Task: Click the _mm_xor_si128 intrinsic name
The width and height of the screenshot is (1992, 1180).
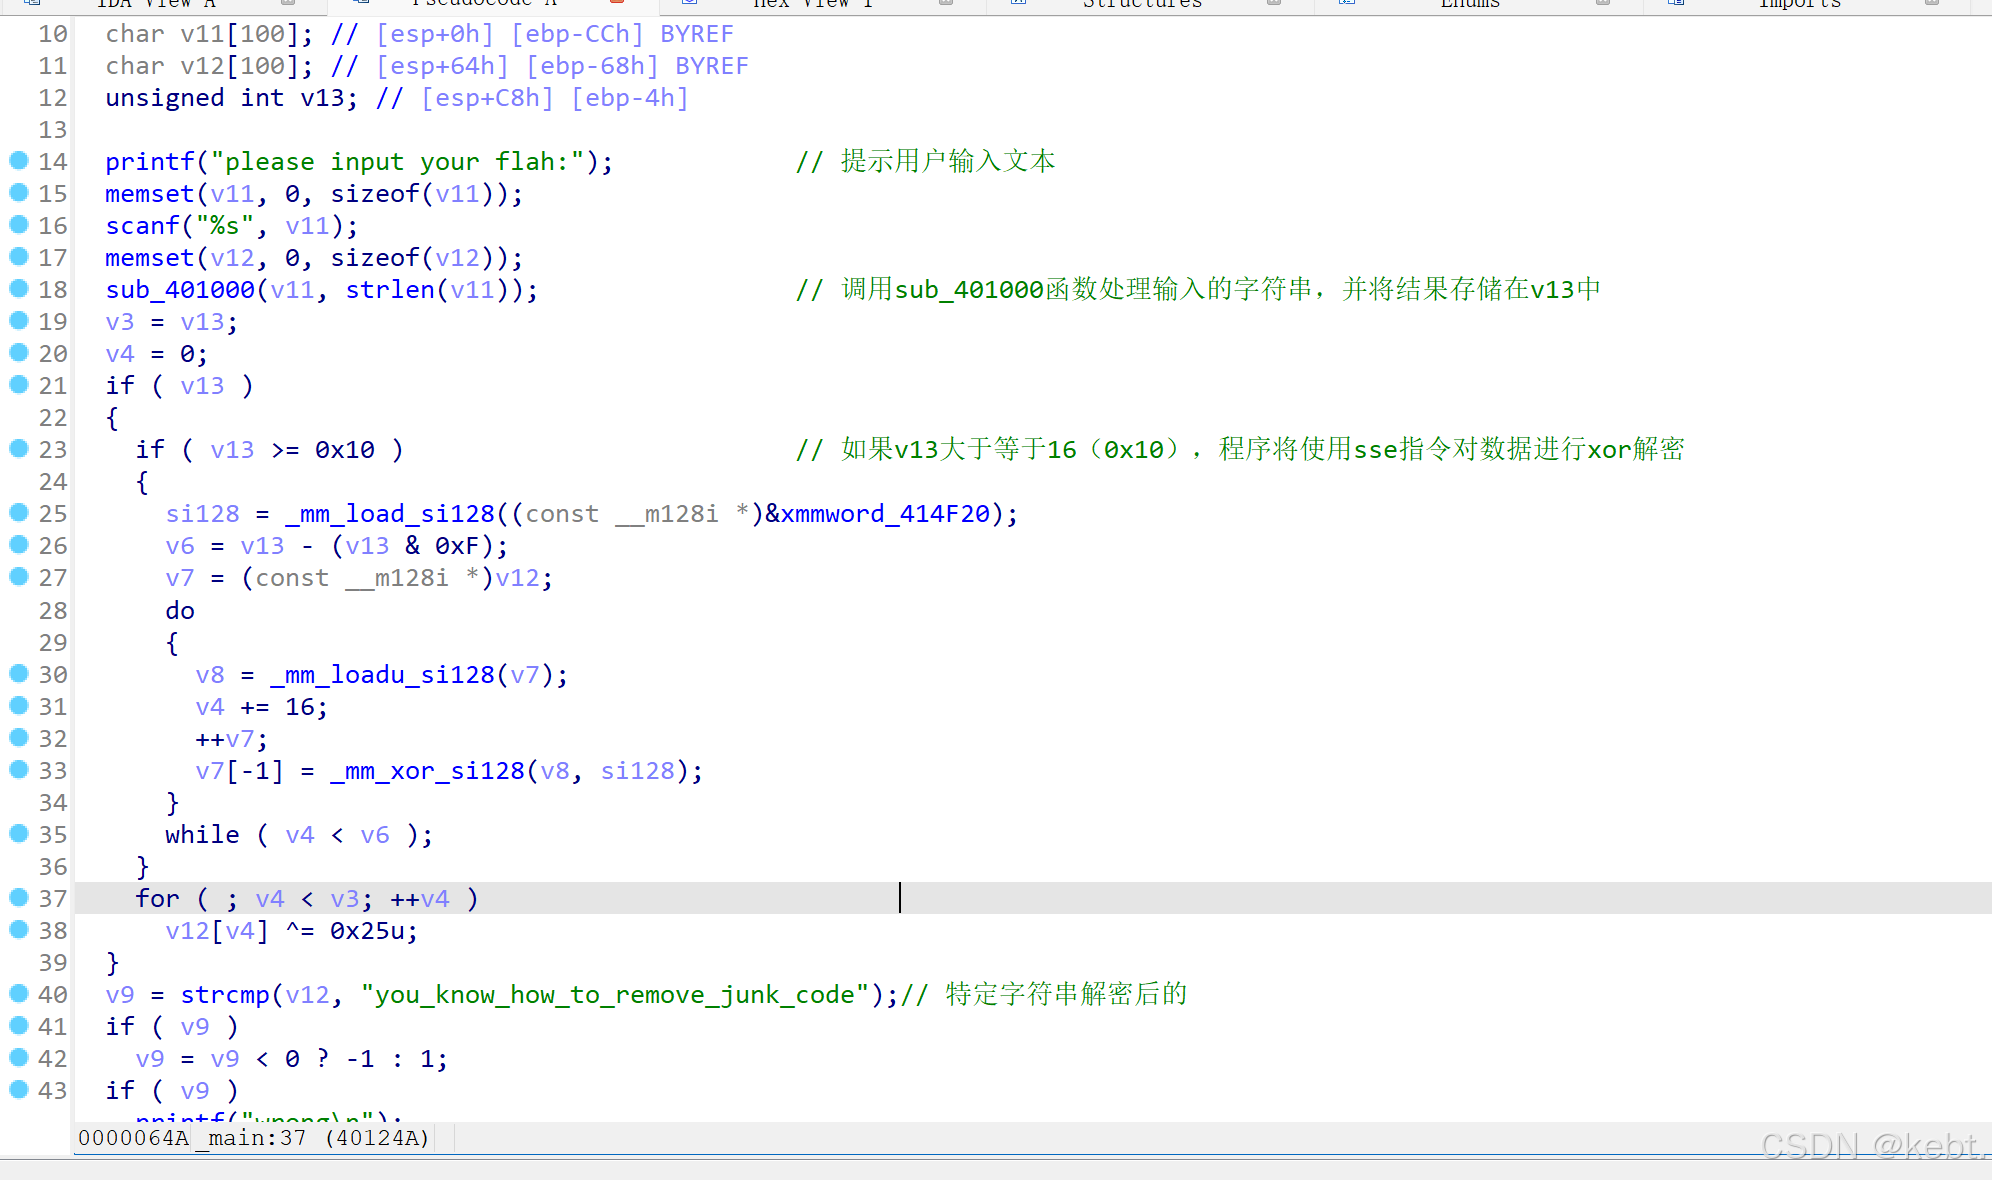Action: pos(430,770)
